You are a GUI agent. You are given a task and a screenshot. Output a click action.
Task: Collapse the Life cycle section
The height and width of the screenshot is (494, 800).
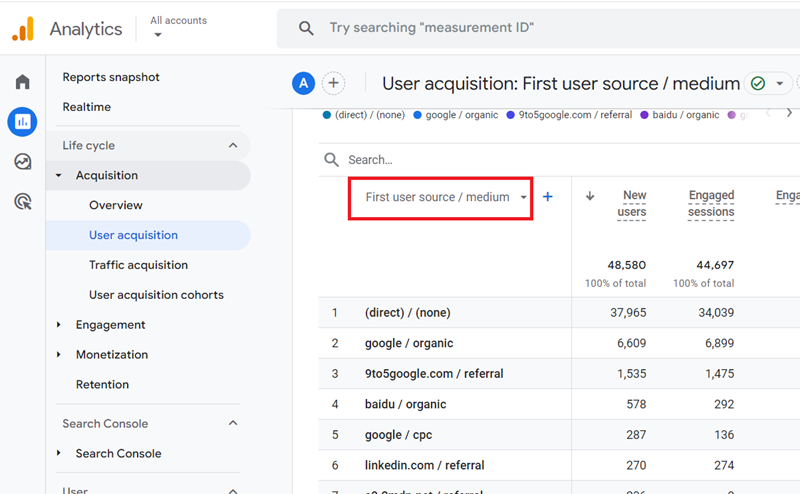point(233,145)
